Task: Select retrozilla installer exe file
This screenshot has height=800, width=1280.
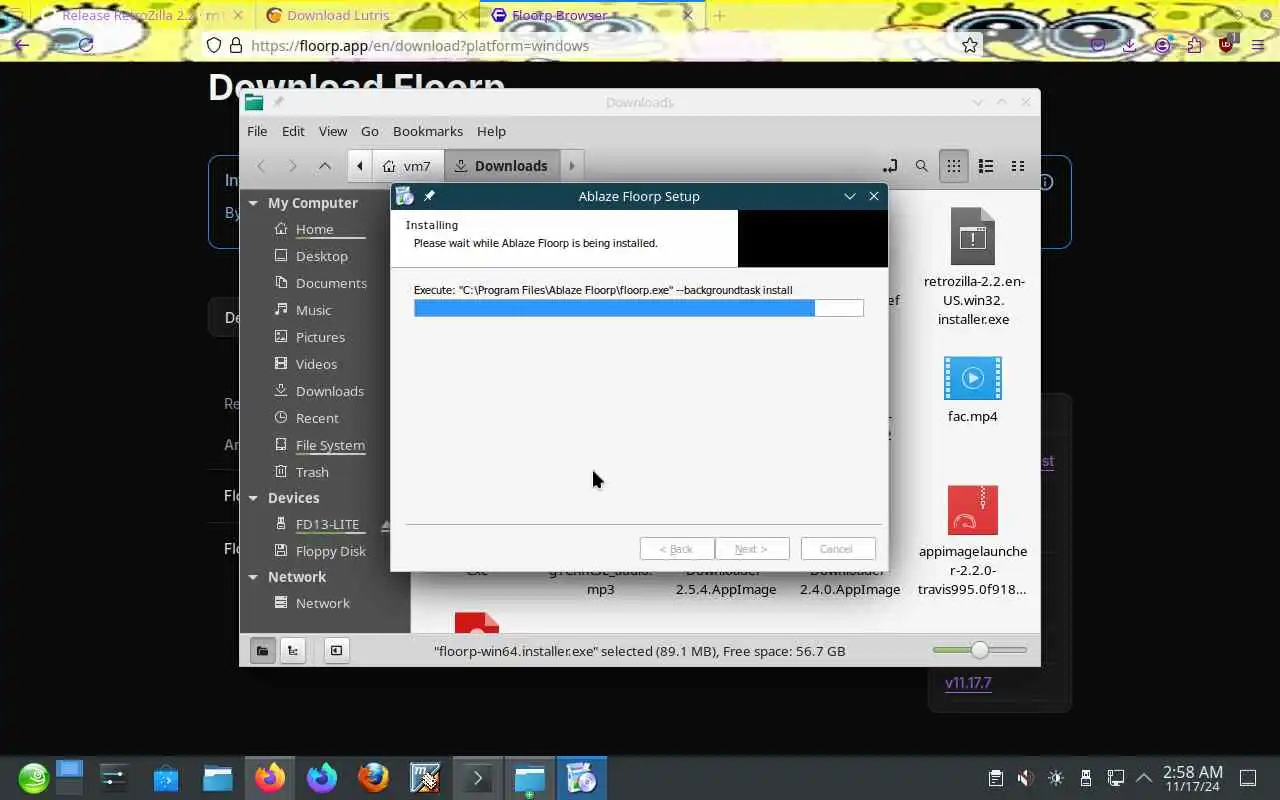Action: click(x=973, y=267)
